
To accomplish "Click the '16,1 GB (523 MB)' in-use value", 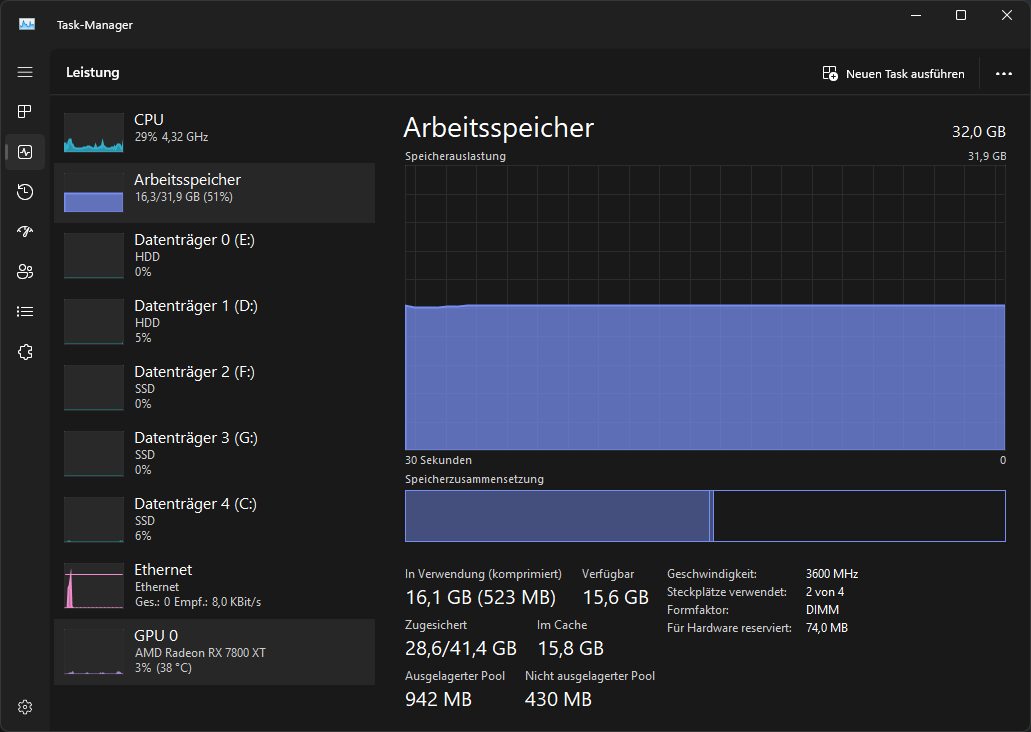I will click(x=481, y=597).
